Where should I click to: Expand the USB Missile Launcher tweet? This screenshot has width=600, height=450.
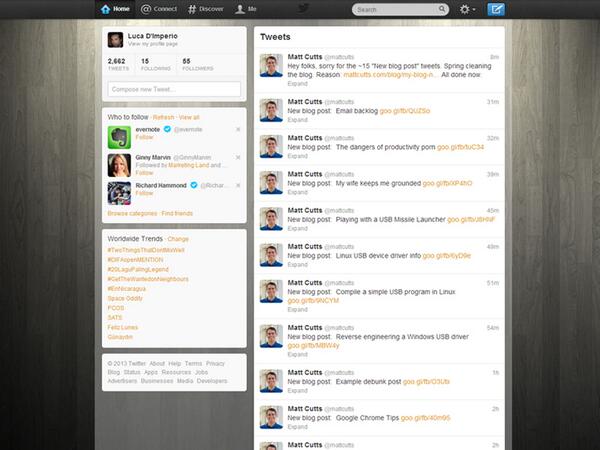coord(297,228)
